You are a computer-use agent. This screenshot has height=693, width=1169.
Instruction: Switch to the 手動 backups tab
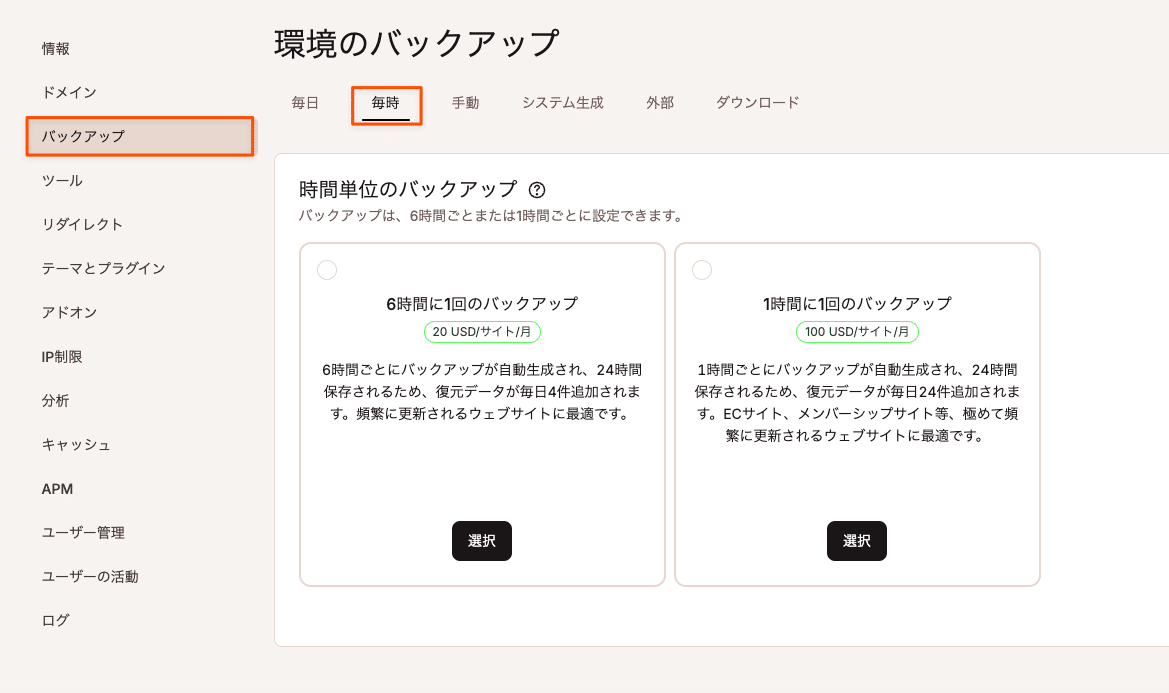[x=466, y=102]
